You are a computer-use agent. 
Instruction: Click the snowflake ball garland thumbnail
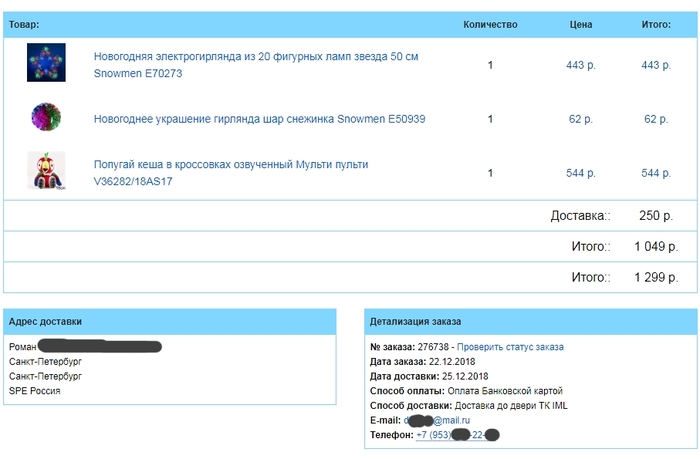point(46,118)
